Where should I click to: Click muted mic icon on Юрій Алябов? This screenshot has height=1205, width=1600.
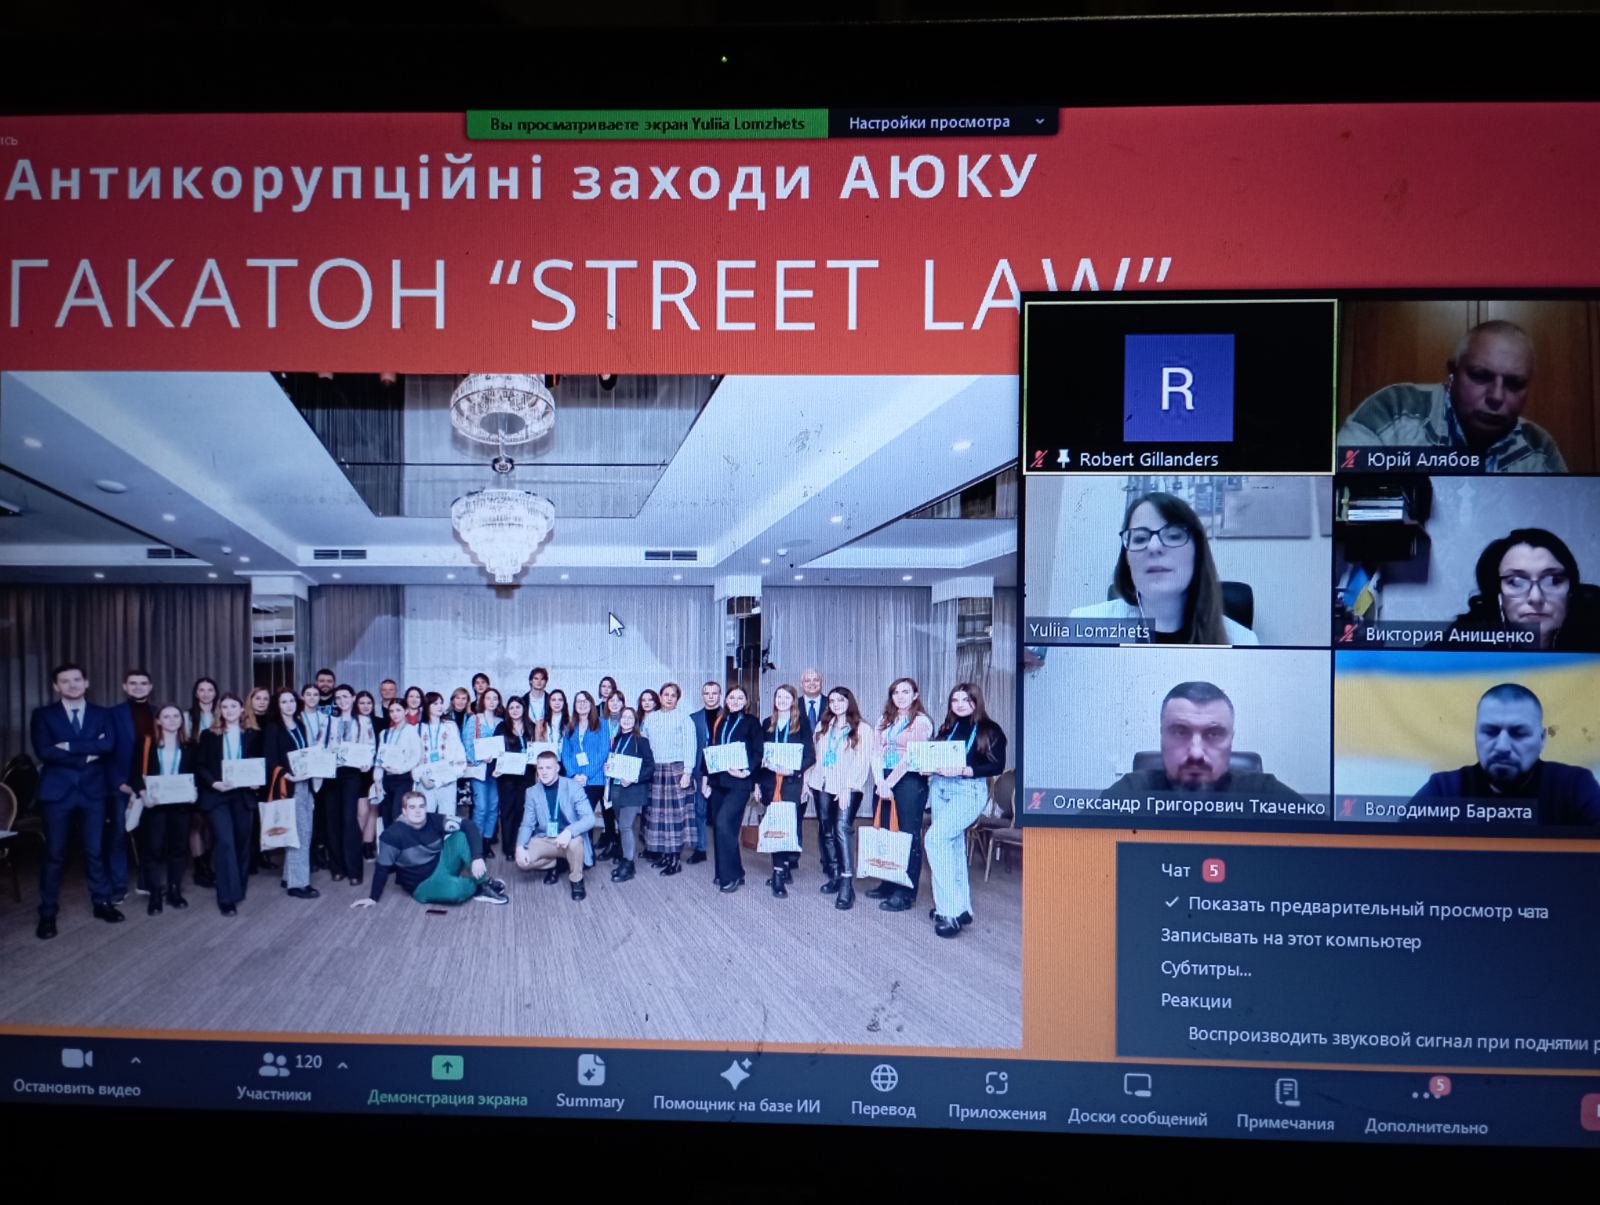(1351, 459)
